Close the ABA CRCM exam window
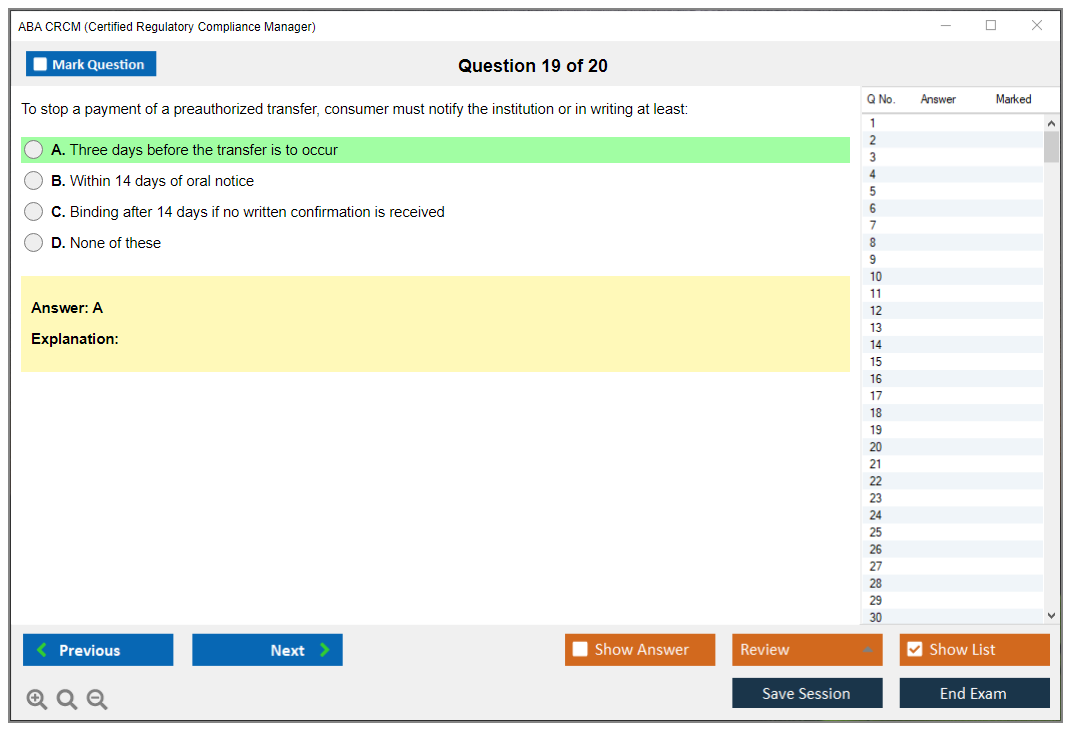 tap(1037, 26)
